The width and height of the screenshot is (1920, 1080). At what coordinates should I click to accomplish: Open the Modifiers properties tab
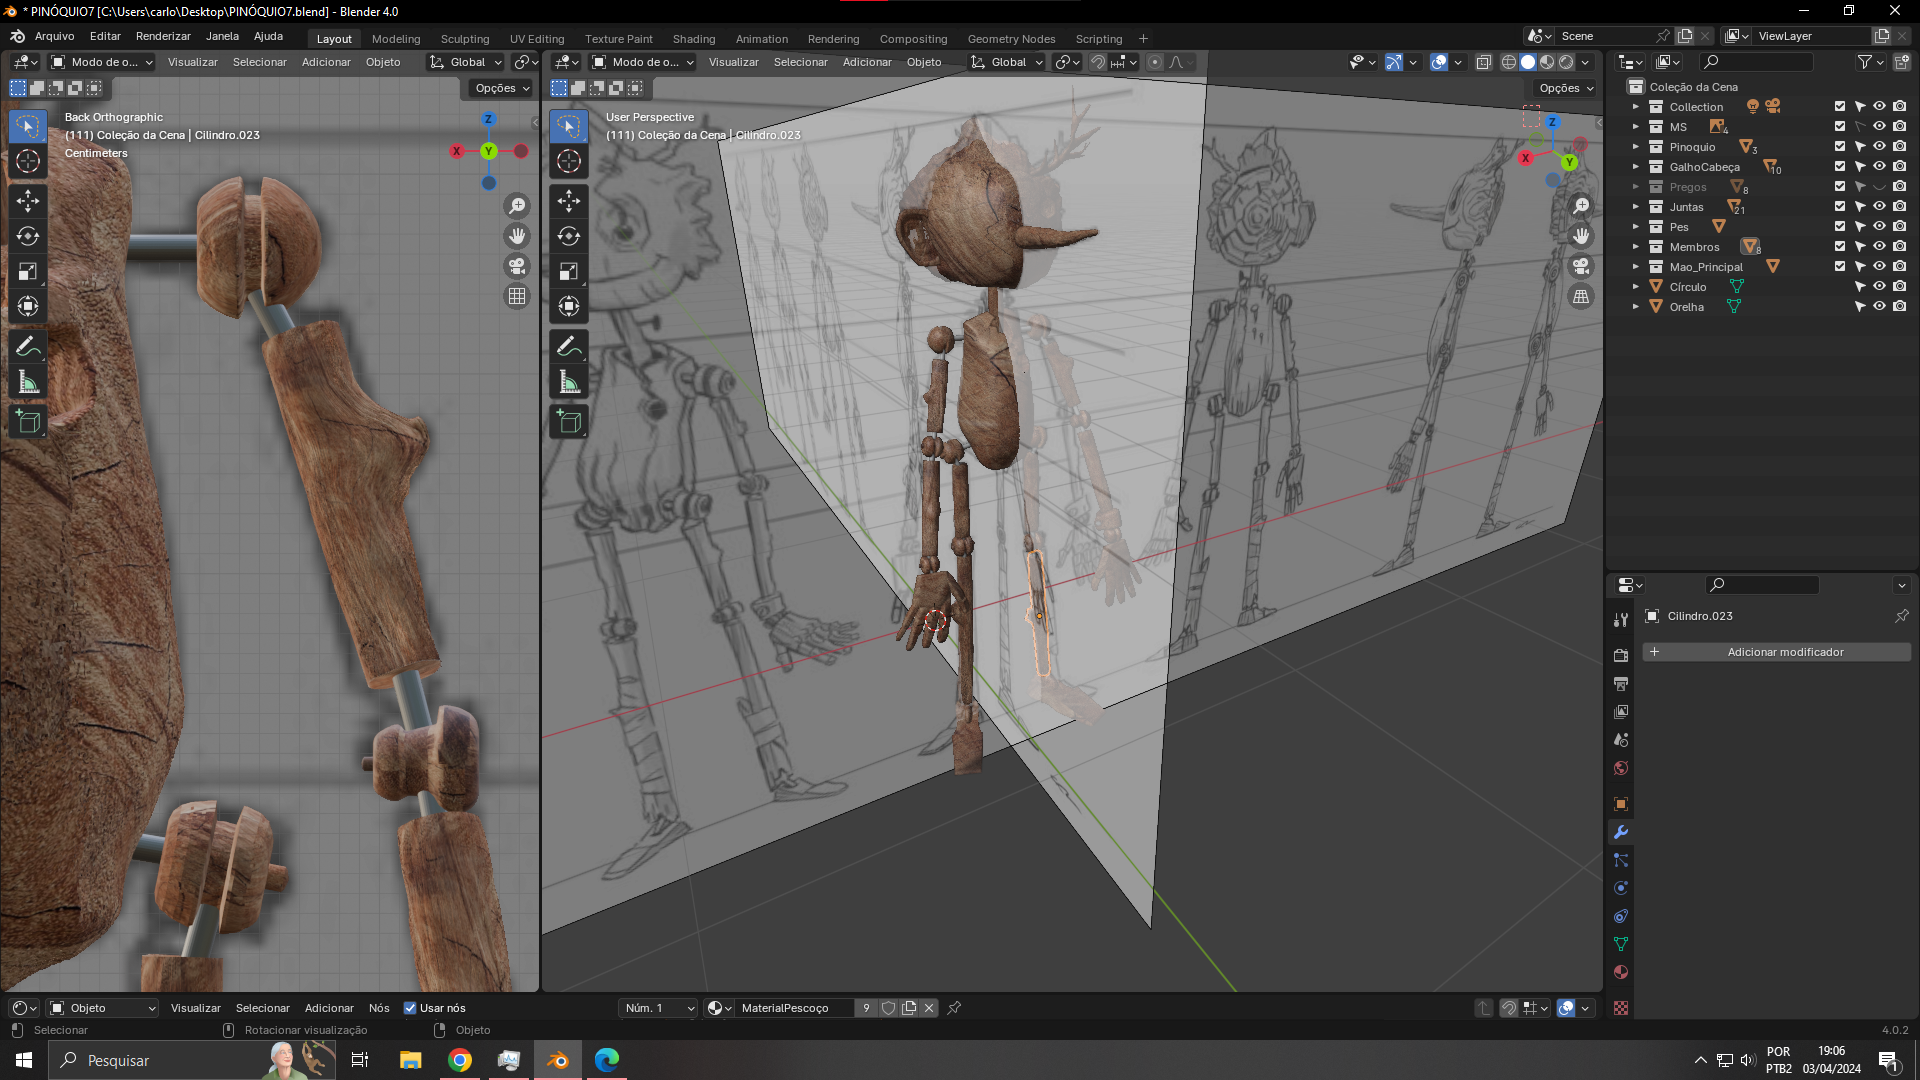1621,832
